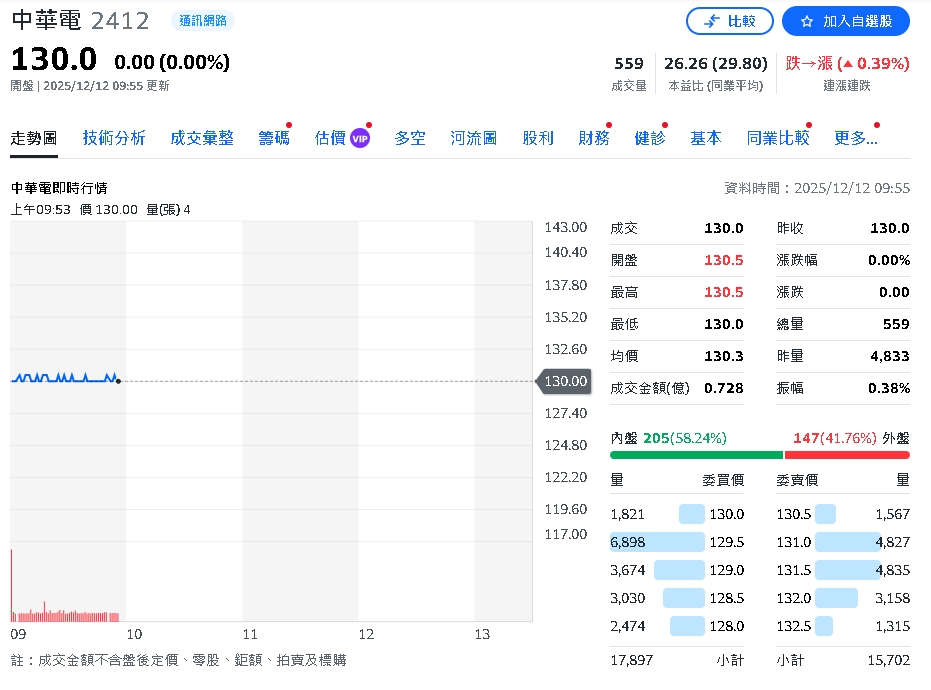Click the red dot above 同業比較 tab
Viewport: 931px width, 690px height.
[x=811, y=123]
